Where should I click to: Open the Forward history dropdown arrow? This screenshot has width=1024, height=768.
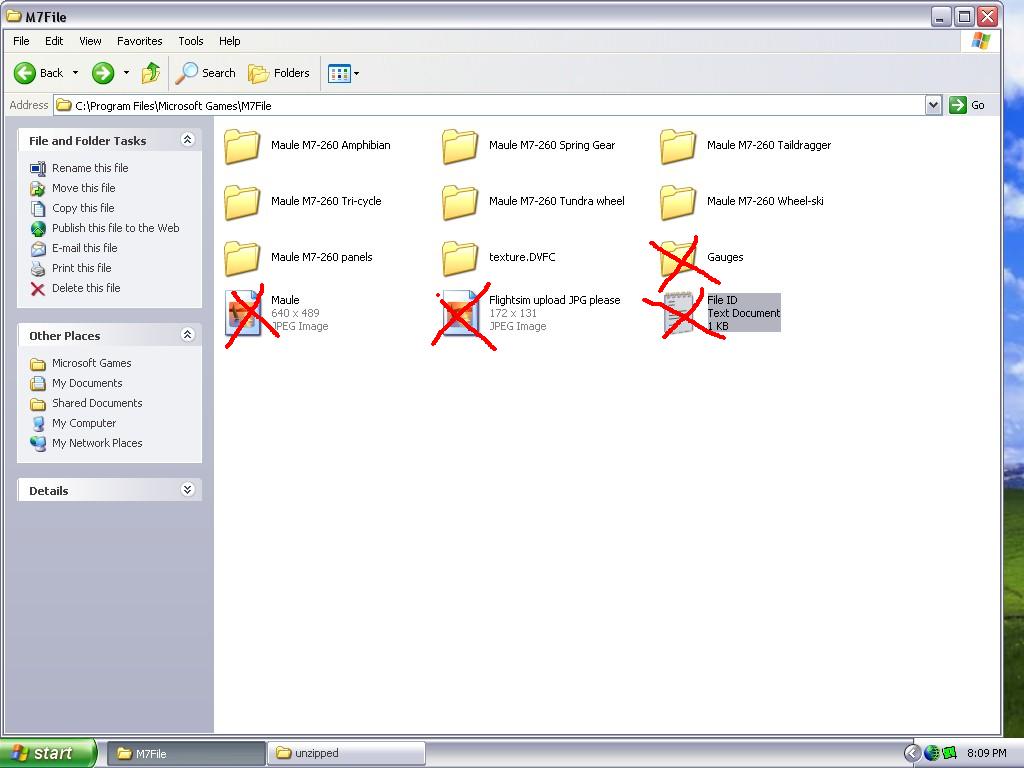tap(126, 72)
